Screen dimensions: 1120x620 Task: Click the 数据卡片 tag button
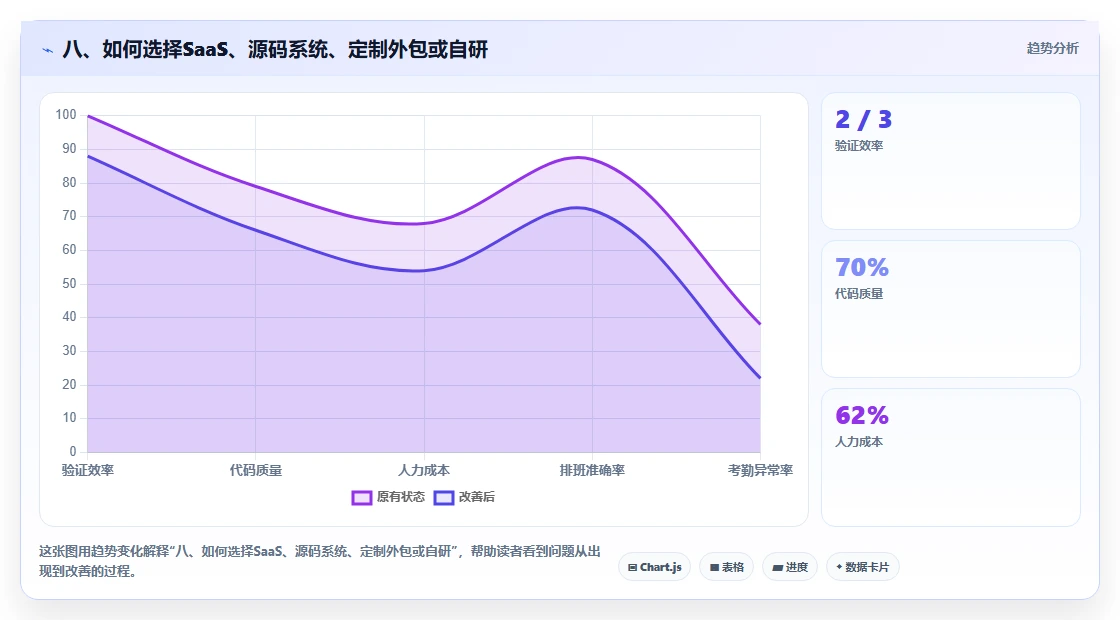coord(863,567)
